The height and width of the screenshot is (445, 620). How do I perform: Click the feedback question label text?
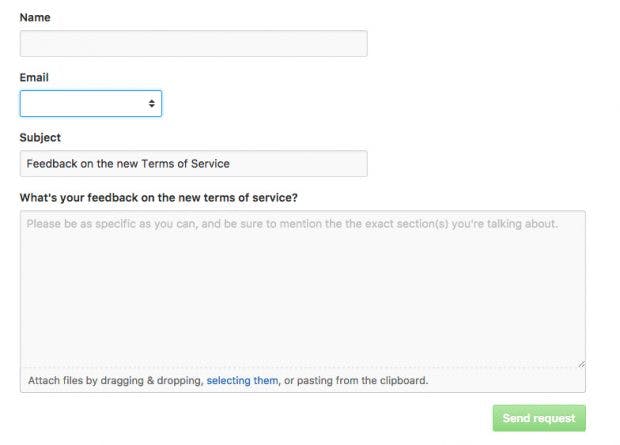(x=158, y=198)
